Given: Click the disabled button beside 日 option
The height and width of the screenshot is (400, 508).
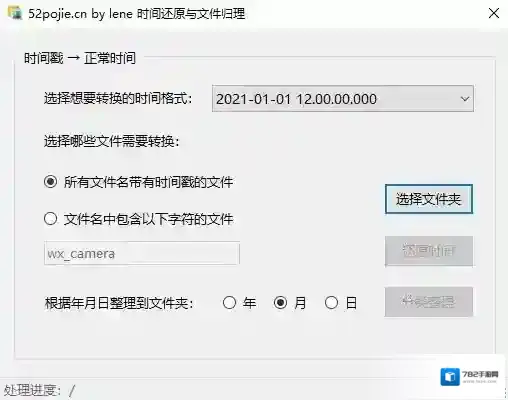Looking at the screenshot, I should pyautogui.click(x=429, y=302).
